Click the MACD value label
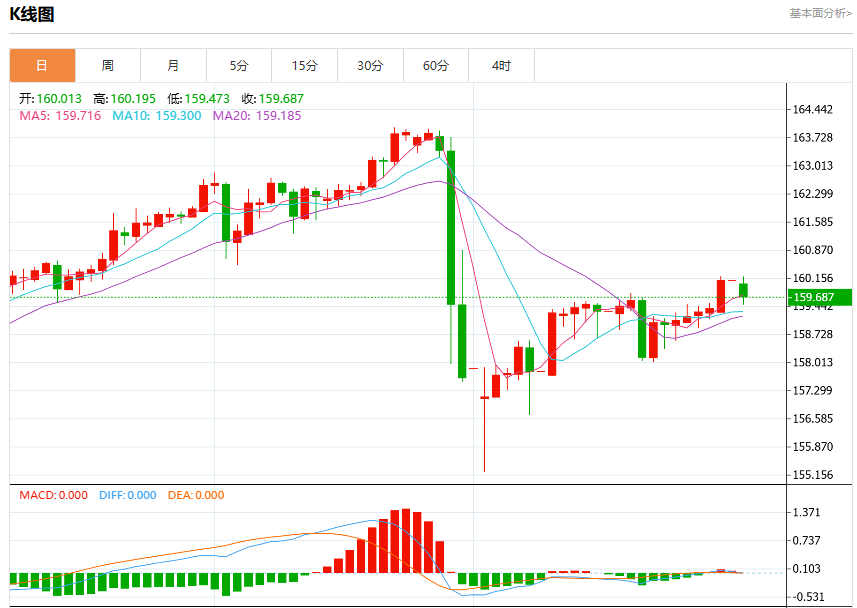This screenshot has height=608, width=857. (x=54, y=495)
